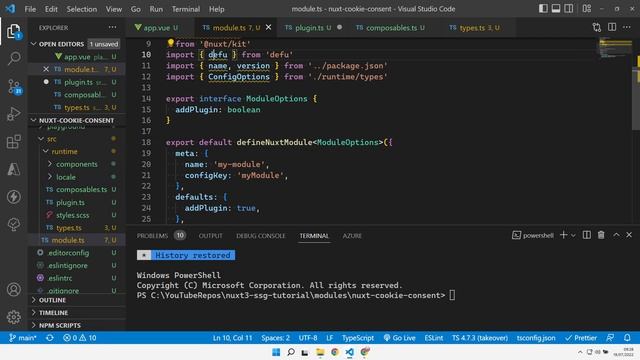
Task: Open the Extensions view
Action: click(x=14, y=142)
